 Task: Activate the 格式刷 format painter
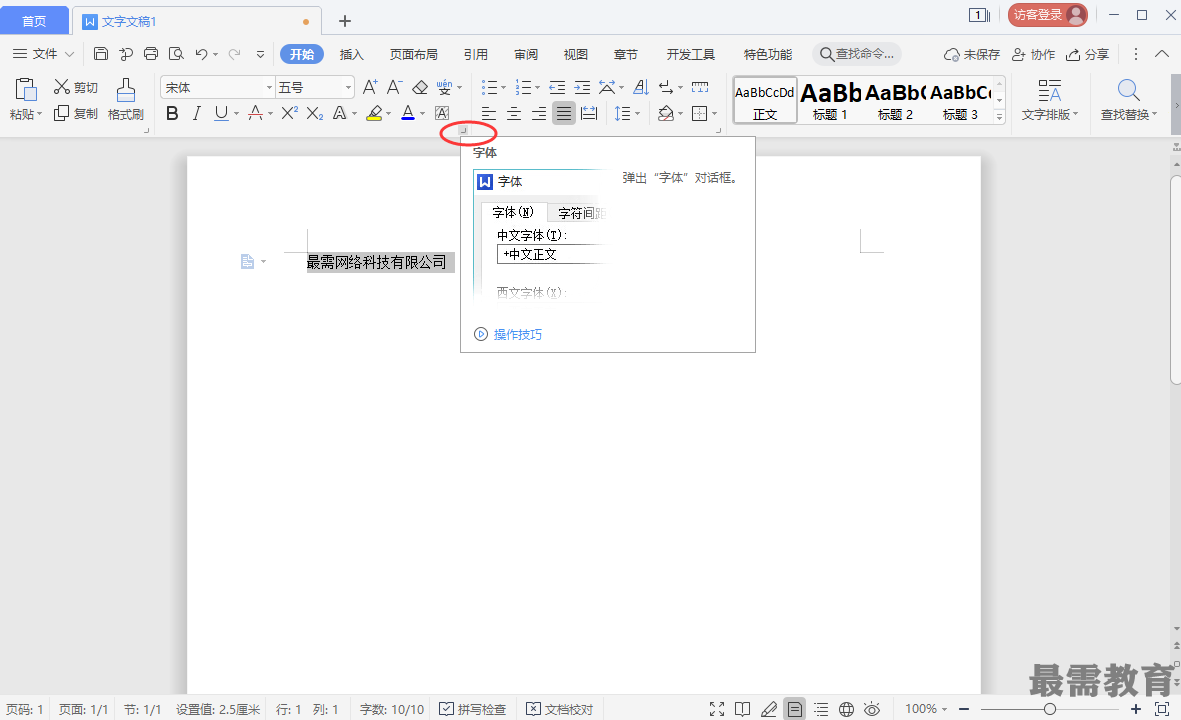point(126,99)
